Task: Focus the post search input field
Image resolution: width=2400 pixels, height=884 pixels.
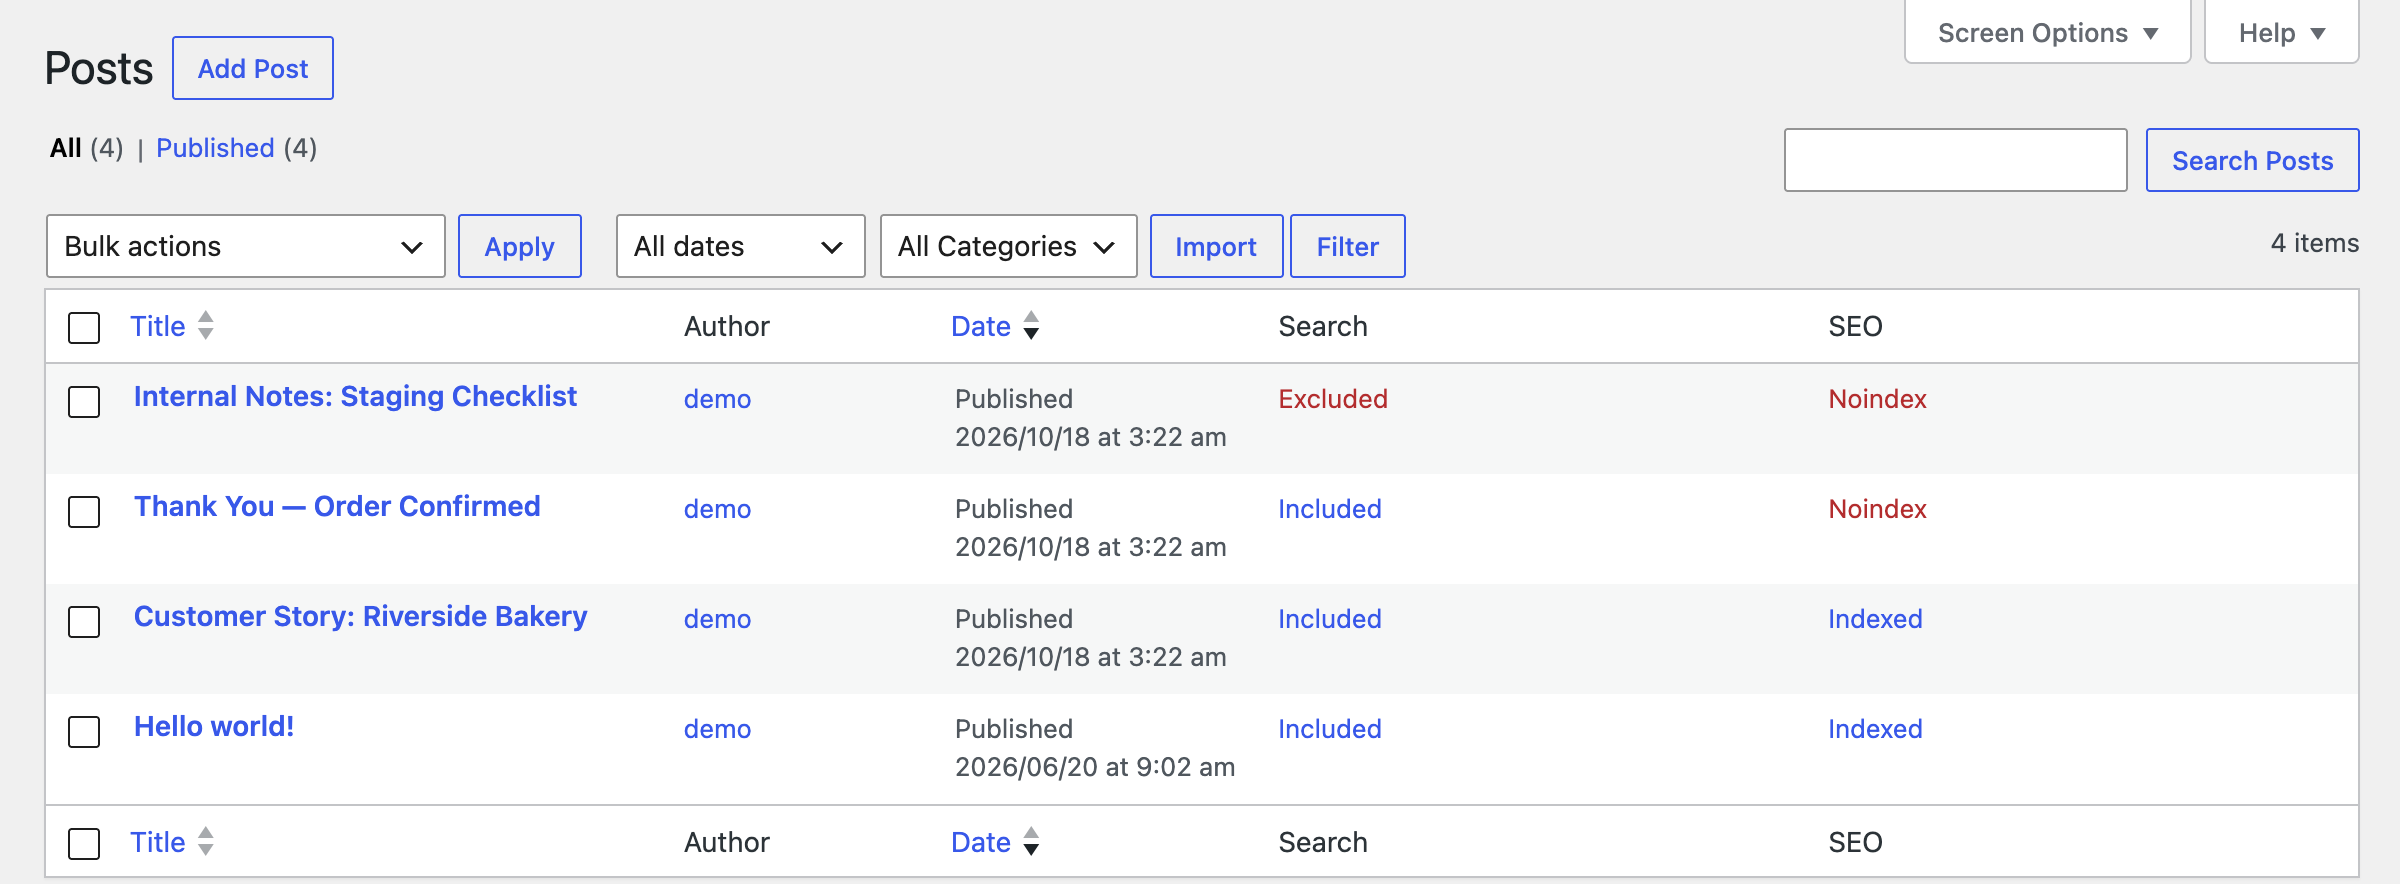Action: click(x=1956, y=160)
